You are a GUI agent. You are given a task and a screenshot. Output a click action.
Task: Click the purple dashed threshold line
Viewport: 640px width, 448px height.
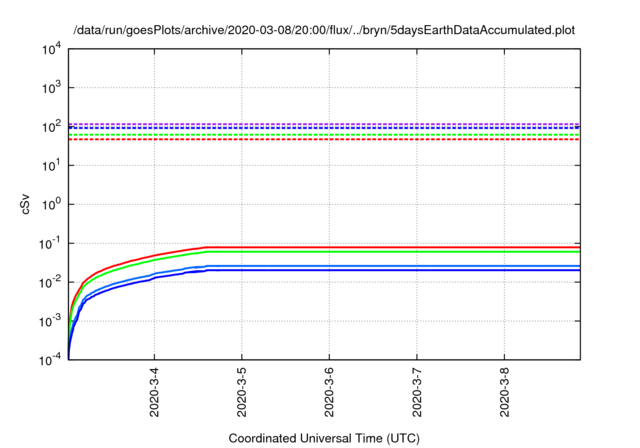pos(324,124)
